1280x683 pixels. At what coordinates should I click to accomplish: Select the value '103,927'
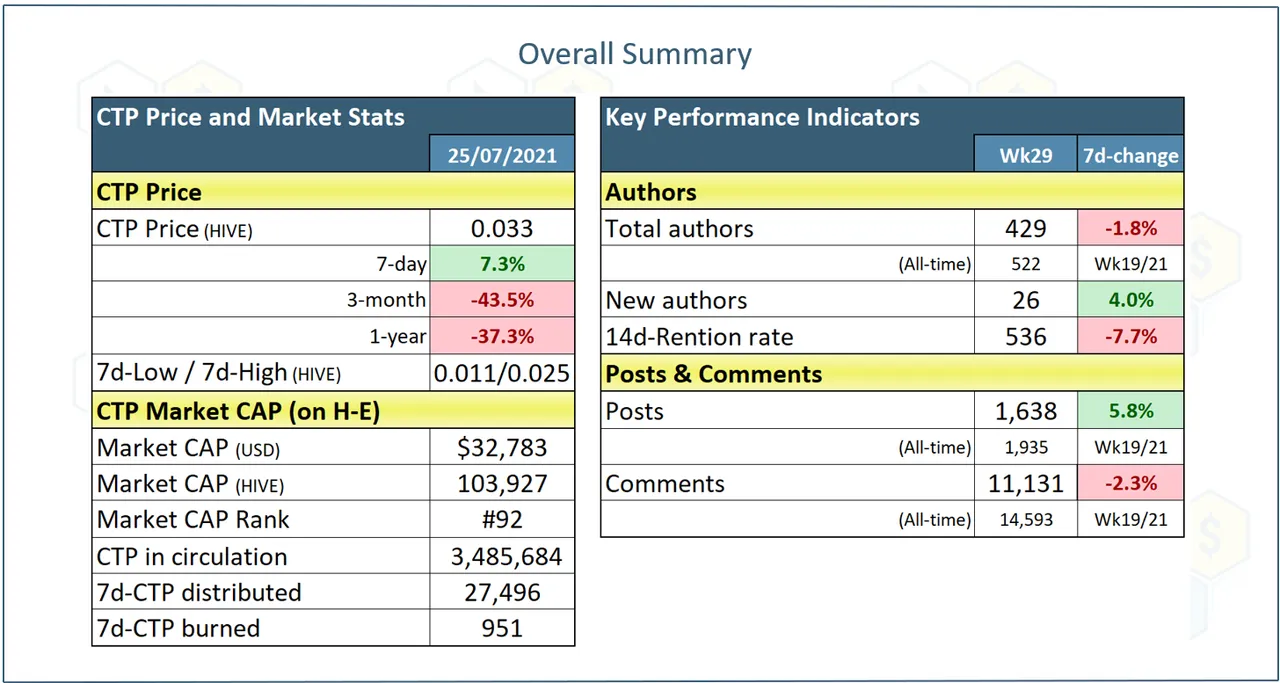(502, 484)
